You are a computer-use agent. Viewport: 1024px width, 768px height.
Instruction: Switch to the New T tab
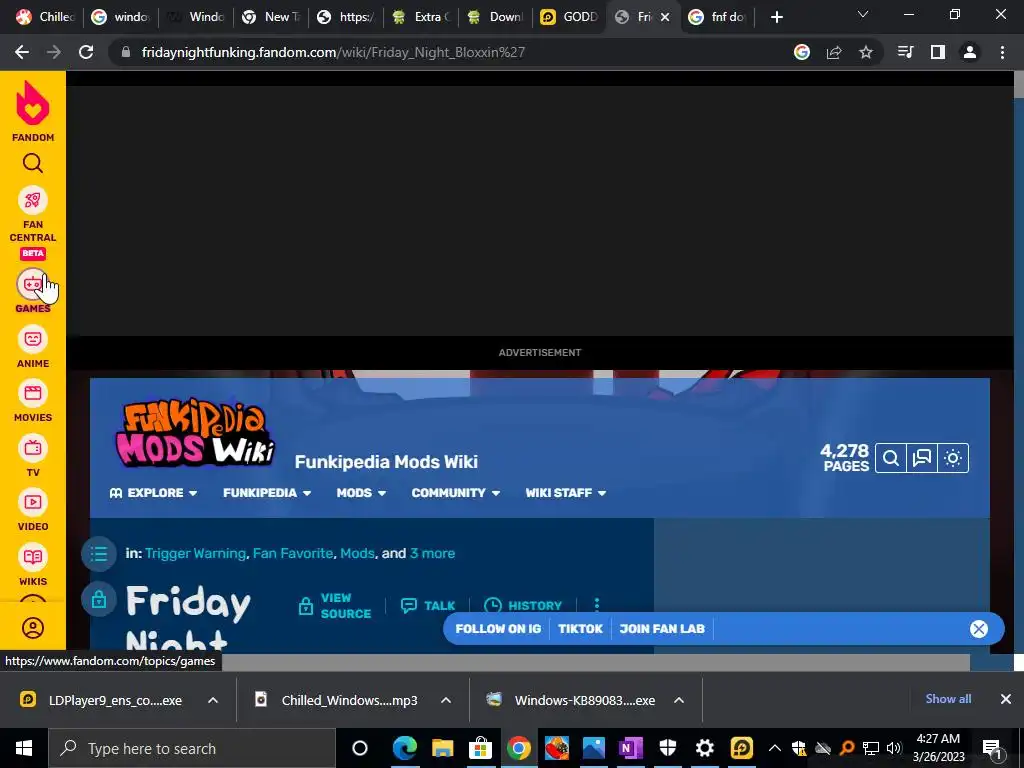[x=270, y=17]
